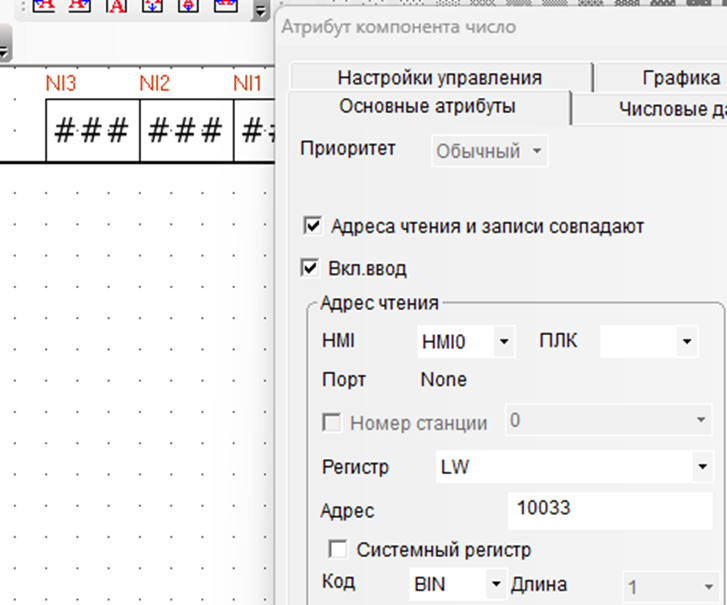The height and width of the screenshot is (605, 727).
Task: Click the red NI3 label
Action: coord(61,83)
